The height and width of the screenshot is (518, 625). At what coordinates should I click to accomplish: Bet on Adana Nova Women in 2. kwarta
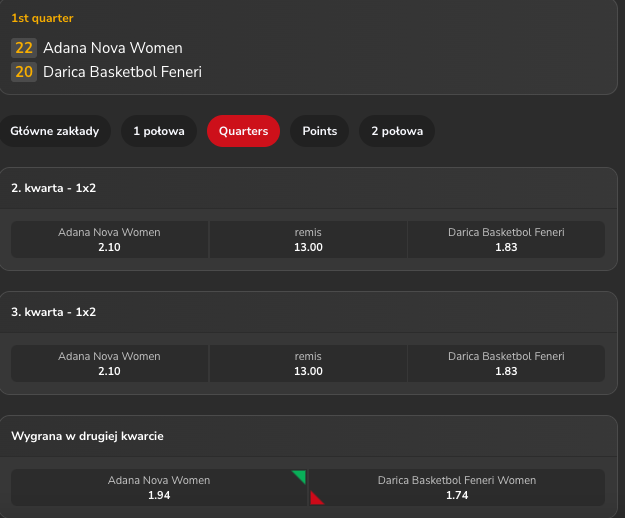(x=109, y=240)
